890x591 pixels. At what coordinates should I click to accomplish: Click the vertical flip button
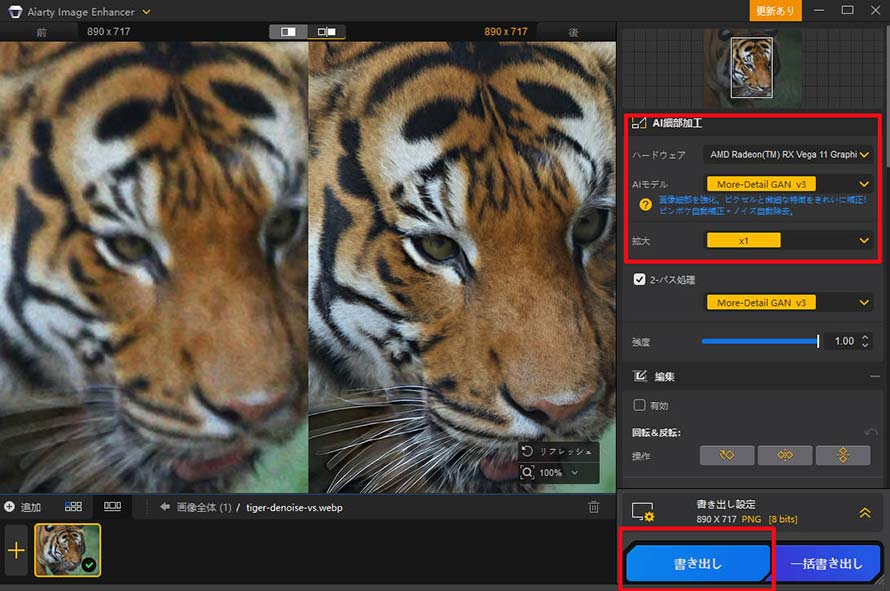(842, 455)
